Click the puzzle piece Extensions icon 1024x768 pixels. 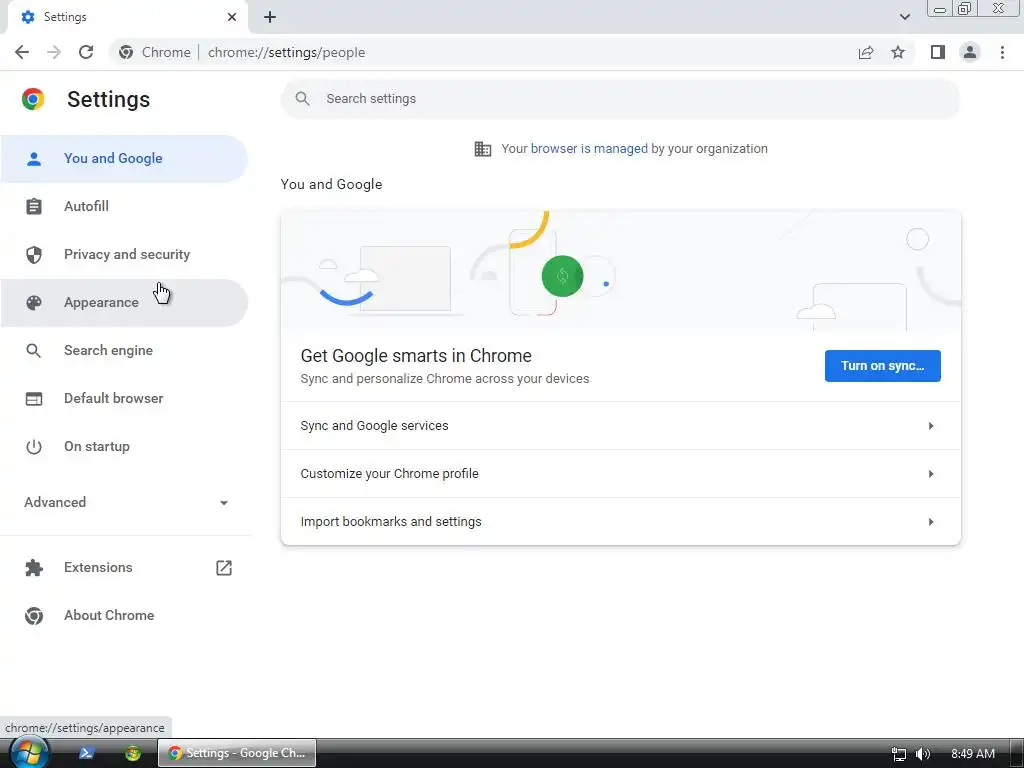pyautogui.click(x=33, y=568)
